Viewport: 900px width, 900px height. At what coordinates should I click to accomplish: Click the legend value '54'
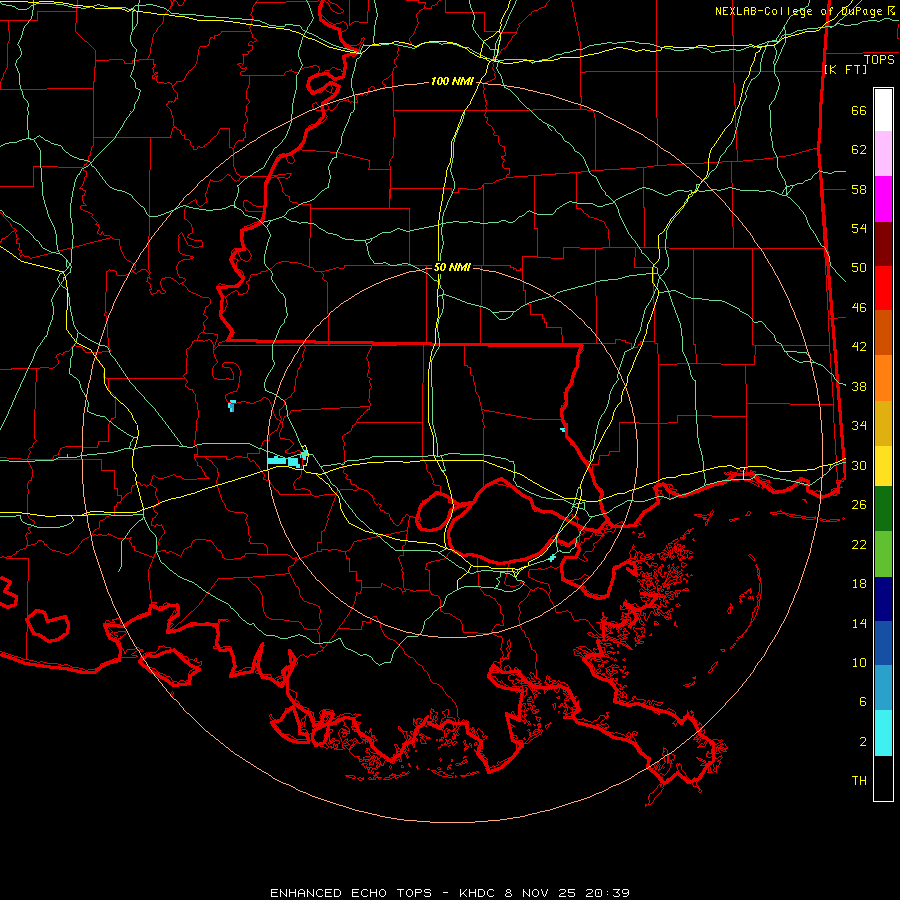859,228
